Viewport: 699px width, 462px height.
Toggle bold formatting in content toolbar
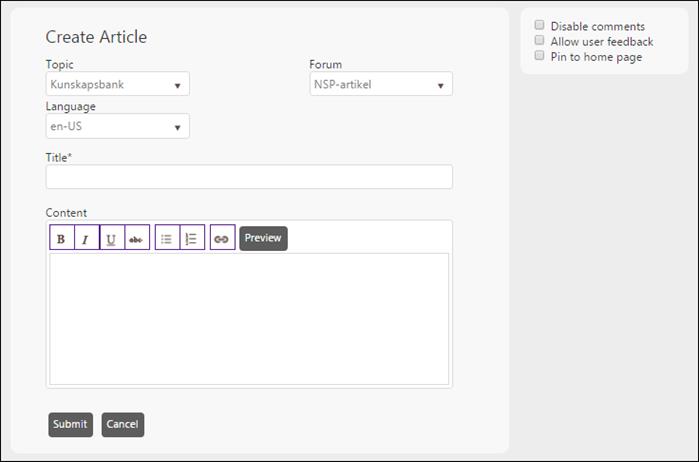(61, 239)
